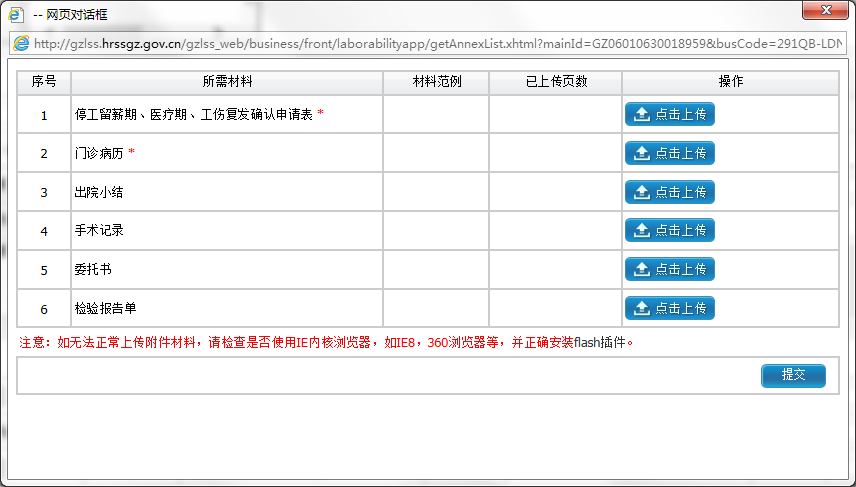This screenshot has height=487, width=856.
Task: Click the 网页对话框 title bar text
Action: tap(70, 15)
